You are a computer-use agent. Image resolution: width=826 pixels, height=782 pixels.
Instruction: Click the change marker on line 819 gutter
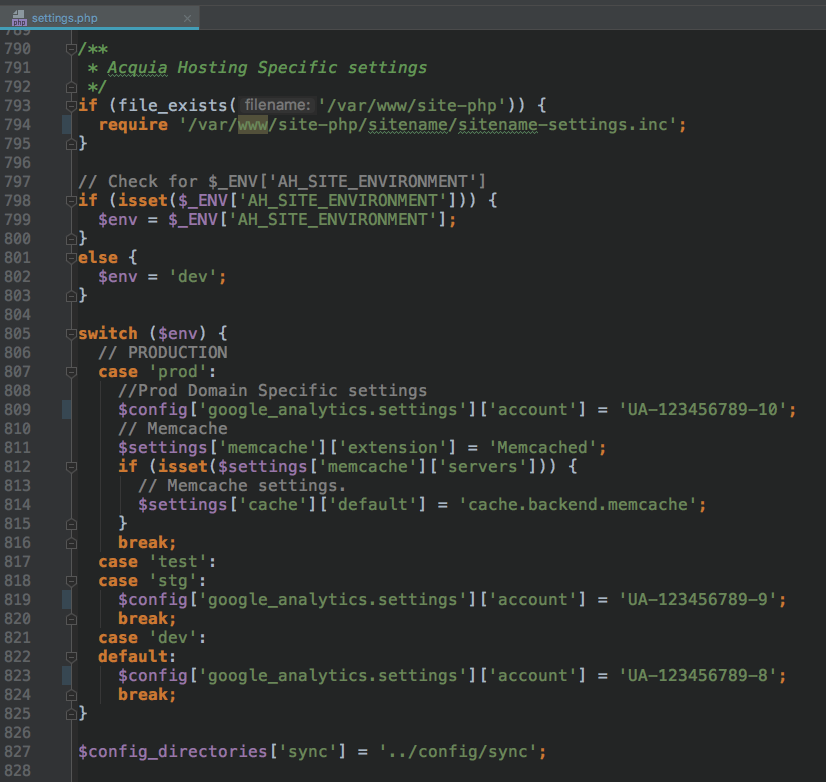(x=66, y=600)
